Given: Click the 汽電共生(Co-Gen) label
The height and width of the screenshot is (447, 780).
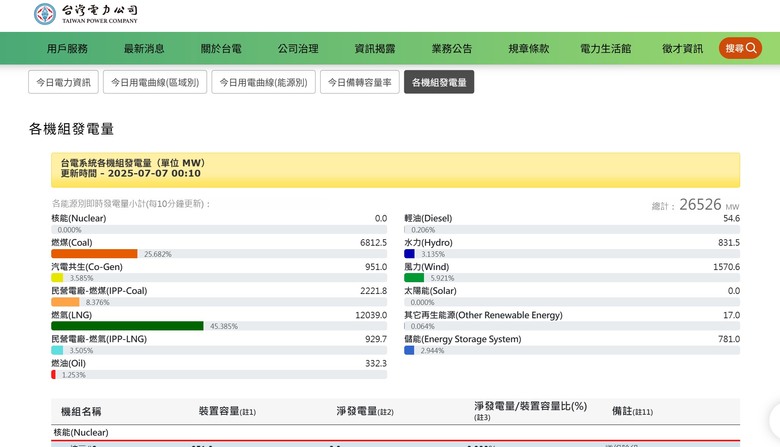Looking at the screenshot, I should tap(87, 267).
